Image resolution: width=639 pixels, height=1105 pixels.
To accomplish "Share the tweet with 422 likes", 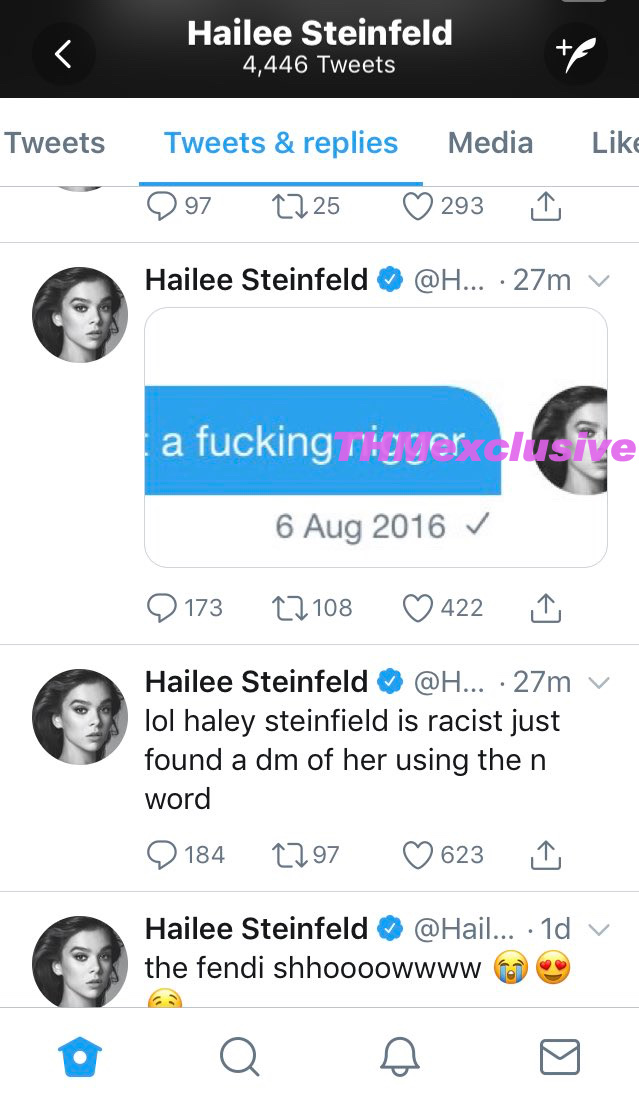I will pyautogui.click(x=545, y=608).
